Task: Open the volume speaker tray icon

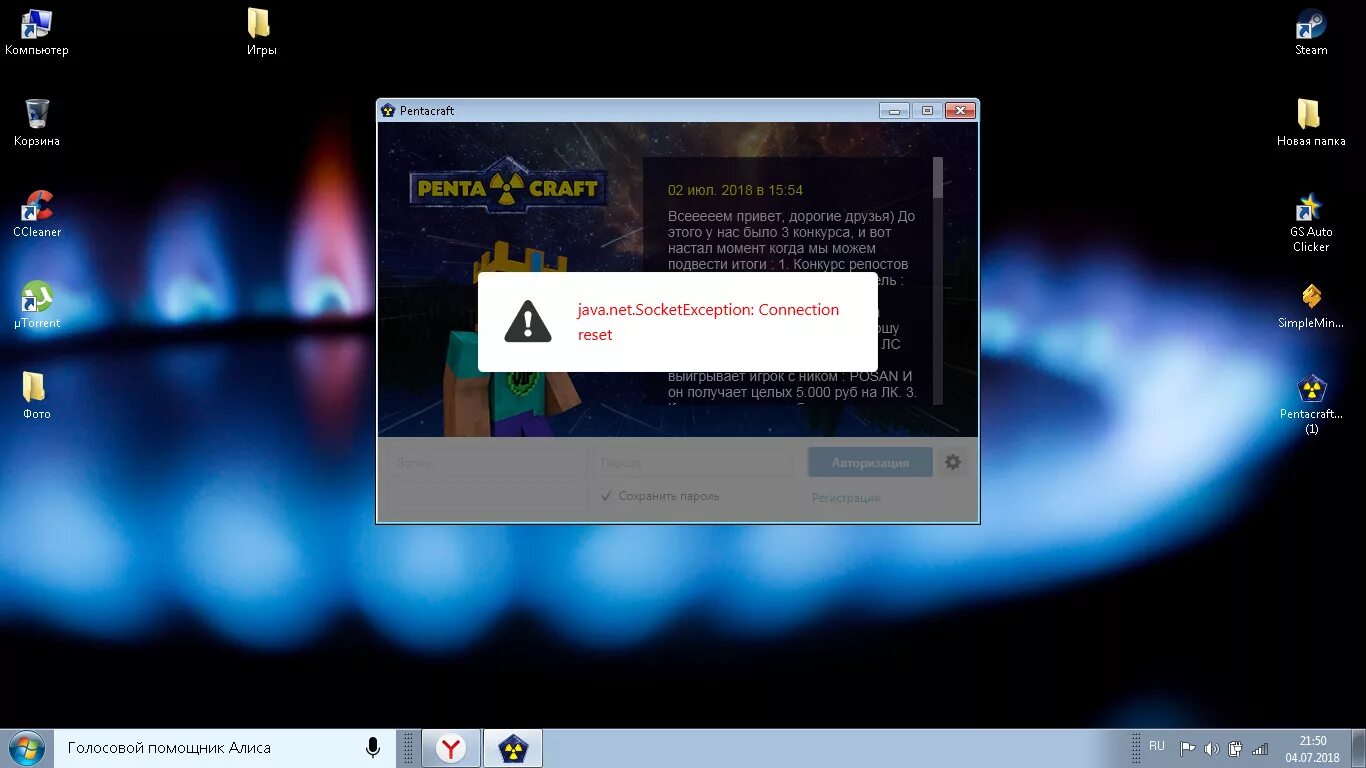Action: [1211, 748]
